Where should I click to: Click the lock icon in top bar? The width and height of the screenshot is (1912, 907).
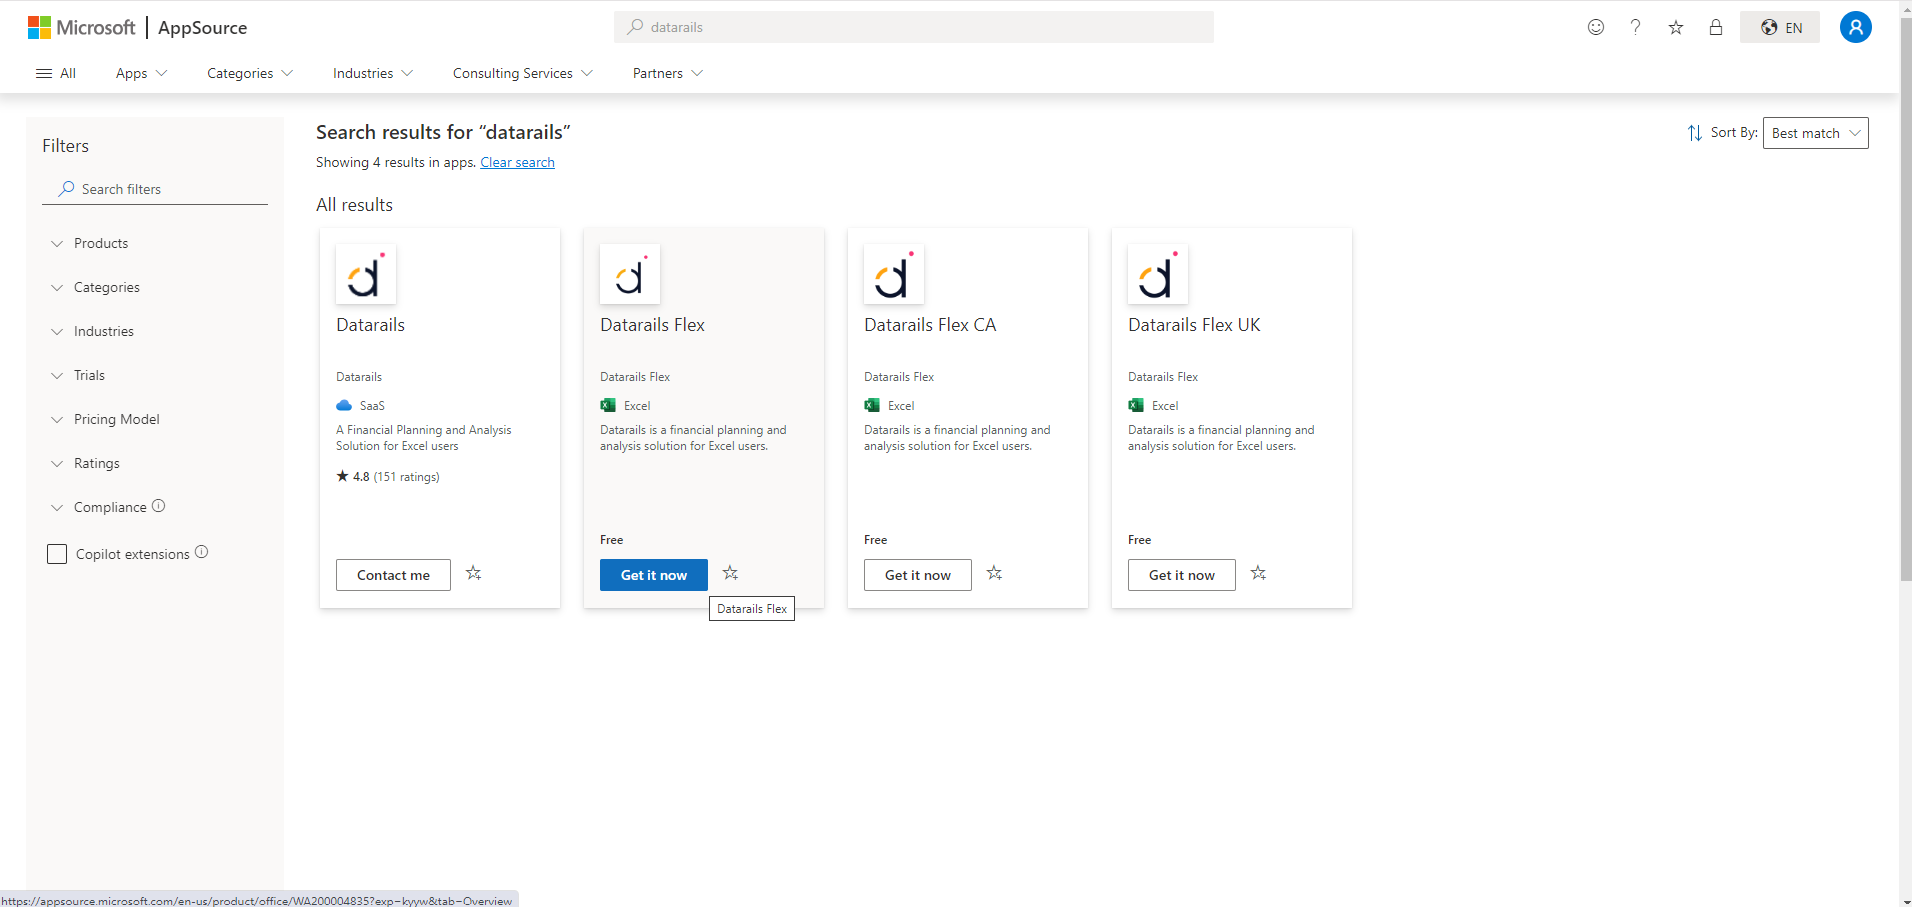[x=1716, y=27]
